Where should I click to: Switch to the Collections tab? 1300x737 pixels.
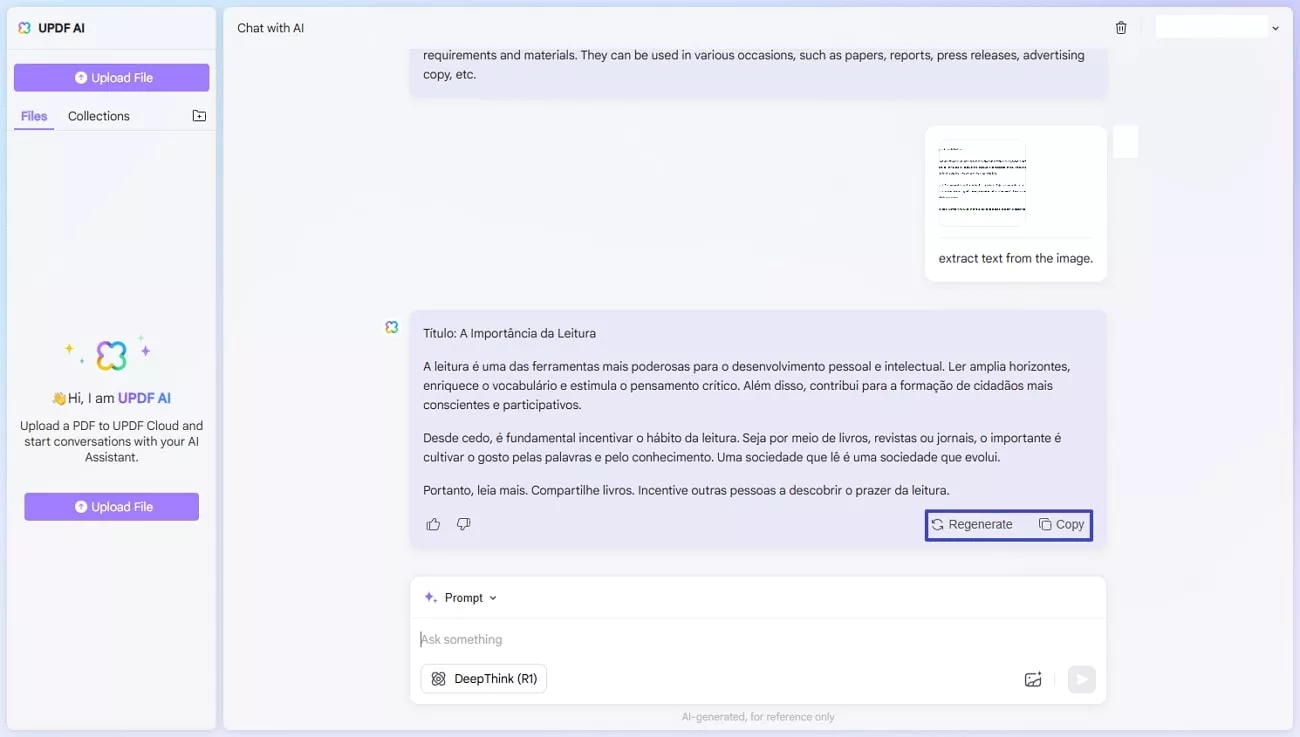tap(99, 116)
